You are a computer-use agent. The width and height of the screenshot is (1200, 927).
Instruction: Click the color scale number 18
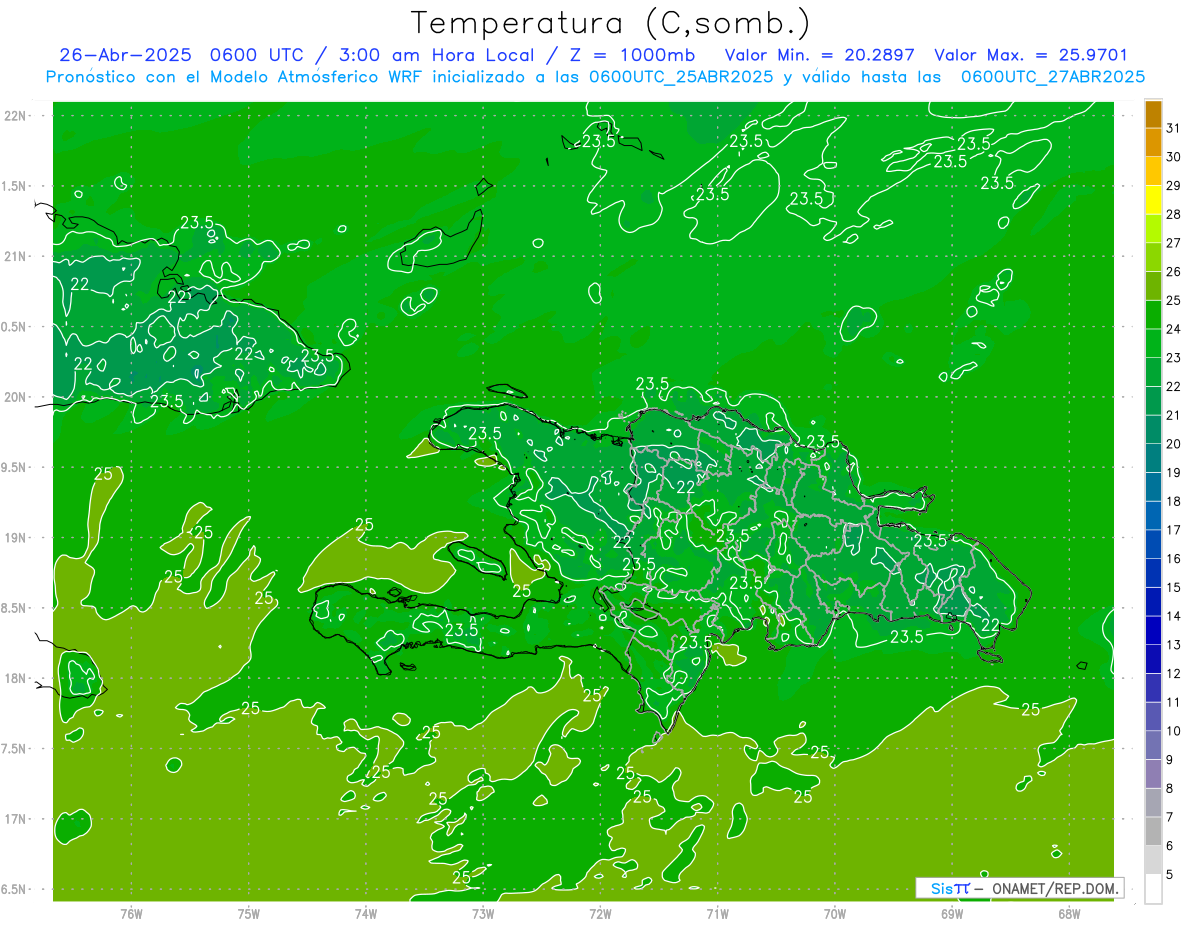tap(1173, 501)
